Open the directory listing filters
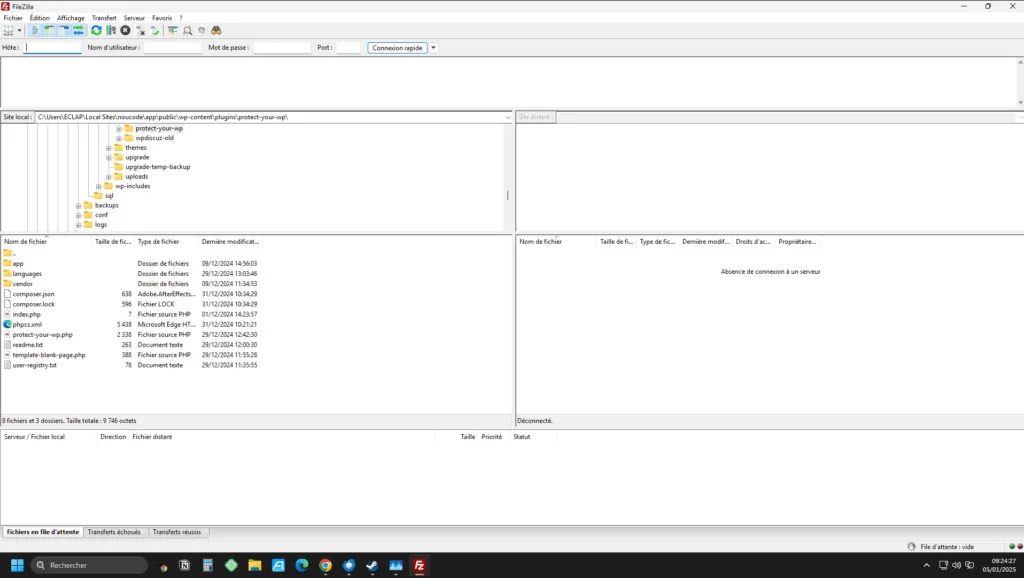The width and height of the screenshot is (1024, 578). [172, 30]
